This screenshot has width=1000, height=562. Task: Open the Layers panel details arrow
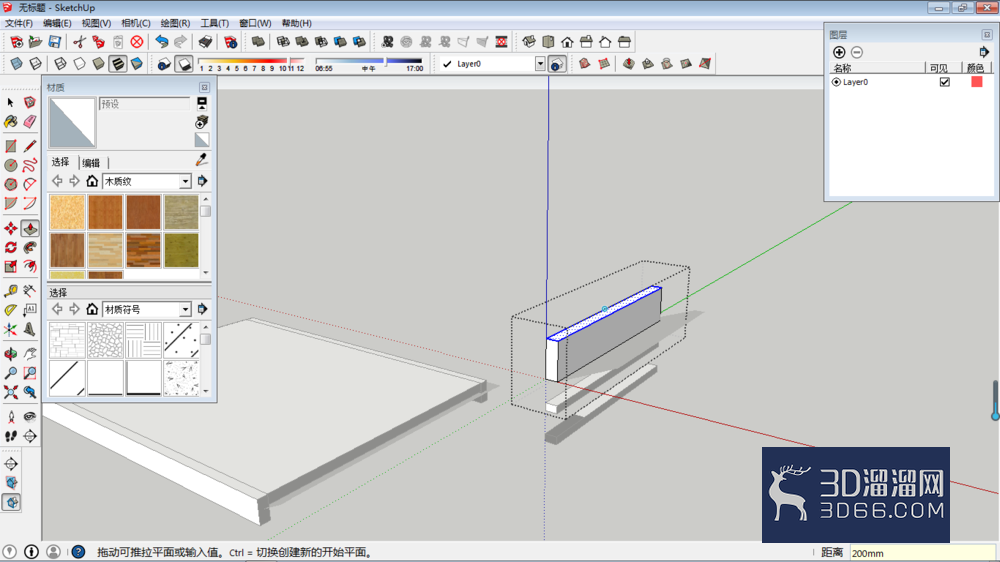[984, 52]
